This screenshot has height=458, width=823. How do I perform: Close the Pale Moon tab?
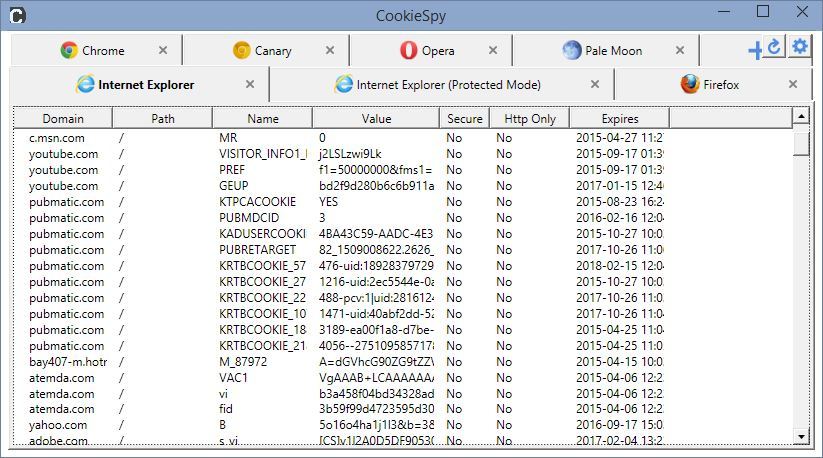pyautogui.click(x=680, y=50)
